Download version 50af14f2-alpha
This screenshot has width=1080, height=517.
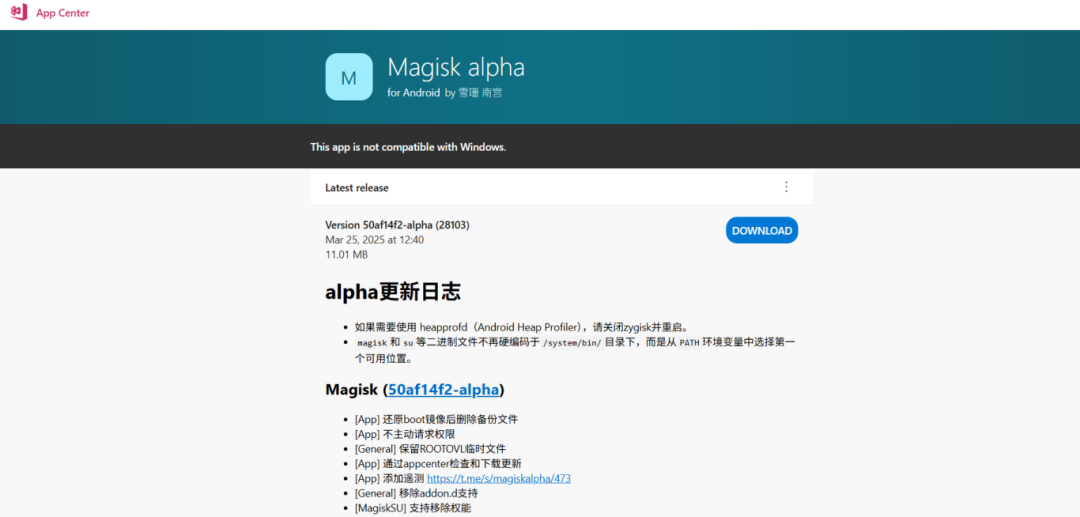(762, 231)
